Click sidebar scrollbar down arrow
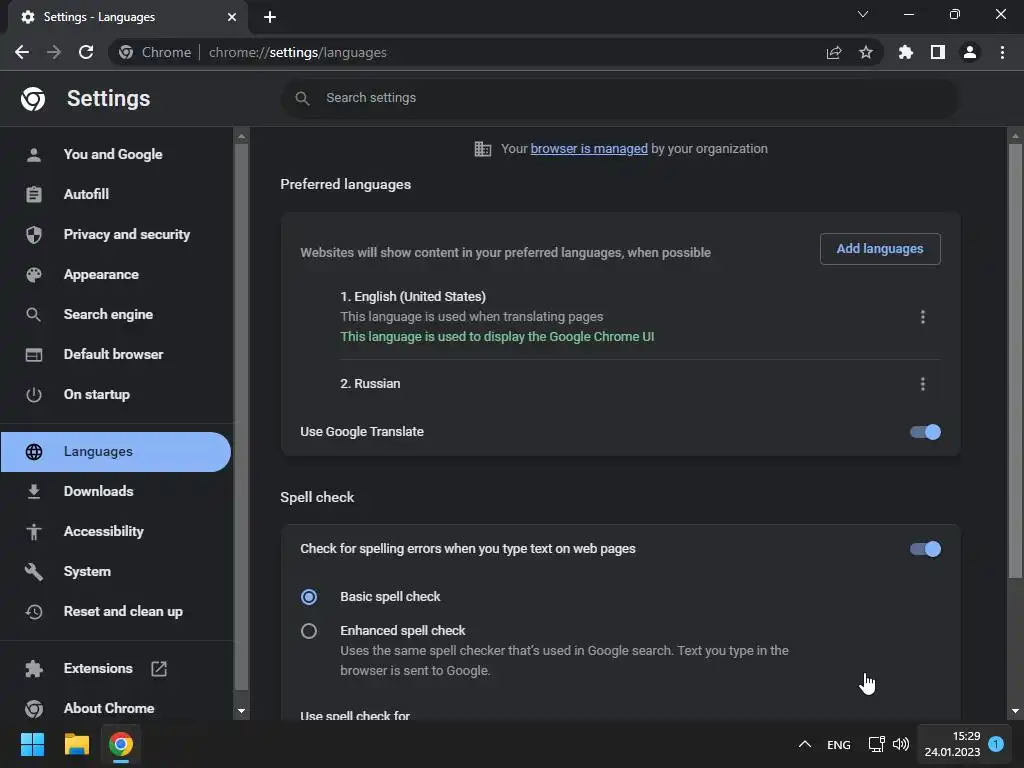 tap(241, 711)
